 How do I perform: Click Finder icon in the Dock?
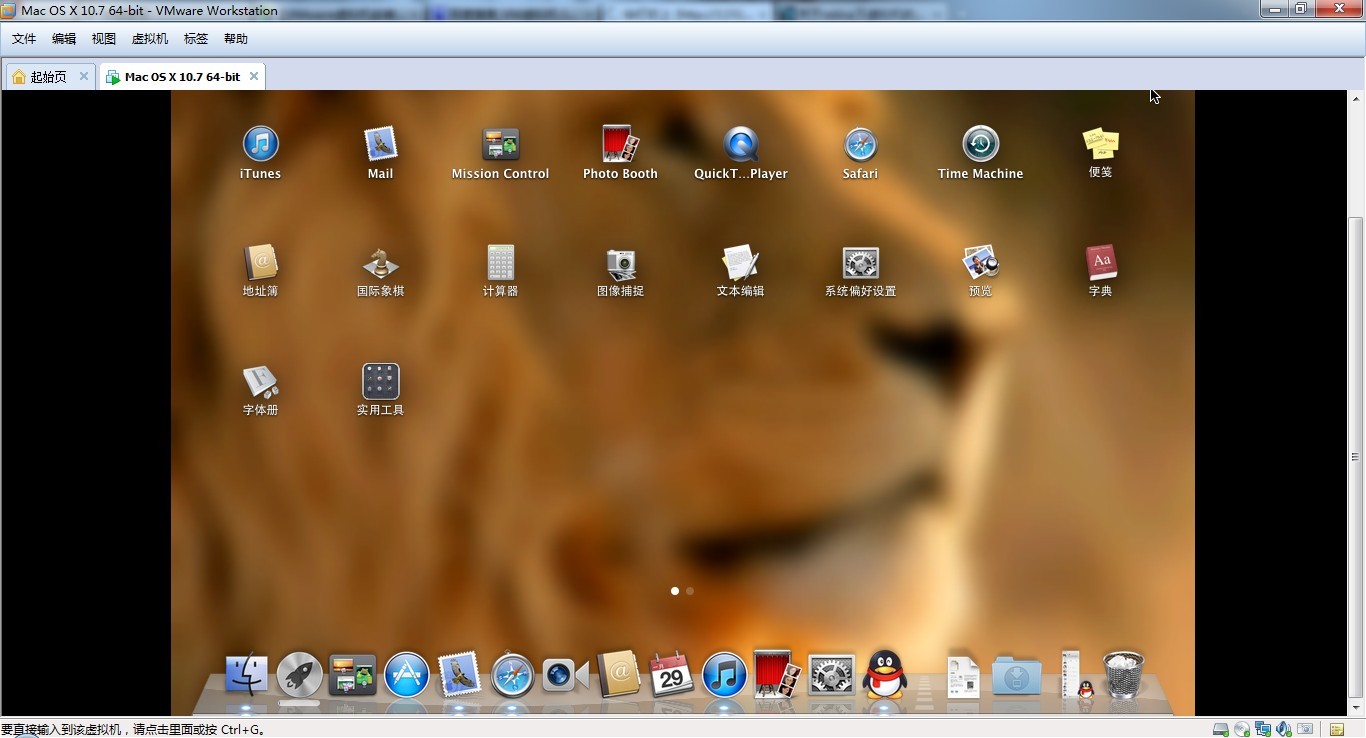point(246,675)
